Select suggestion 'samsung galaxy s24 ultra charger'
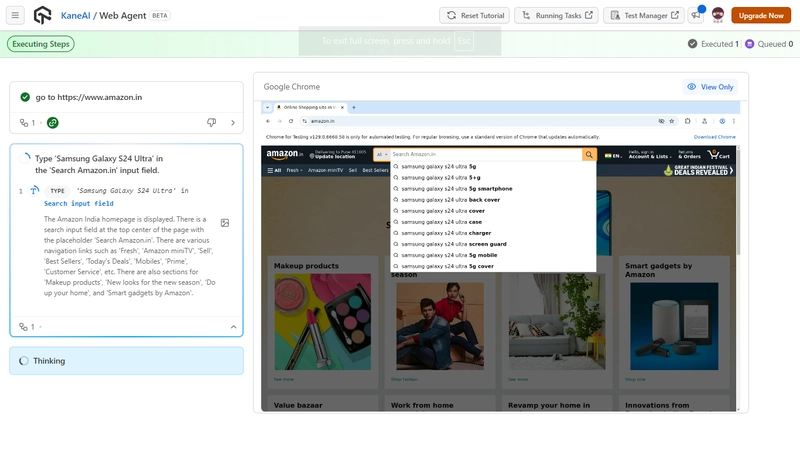The width and height of the screenshot is (800, 449). [x=493, y=233]
